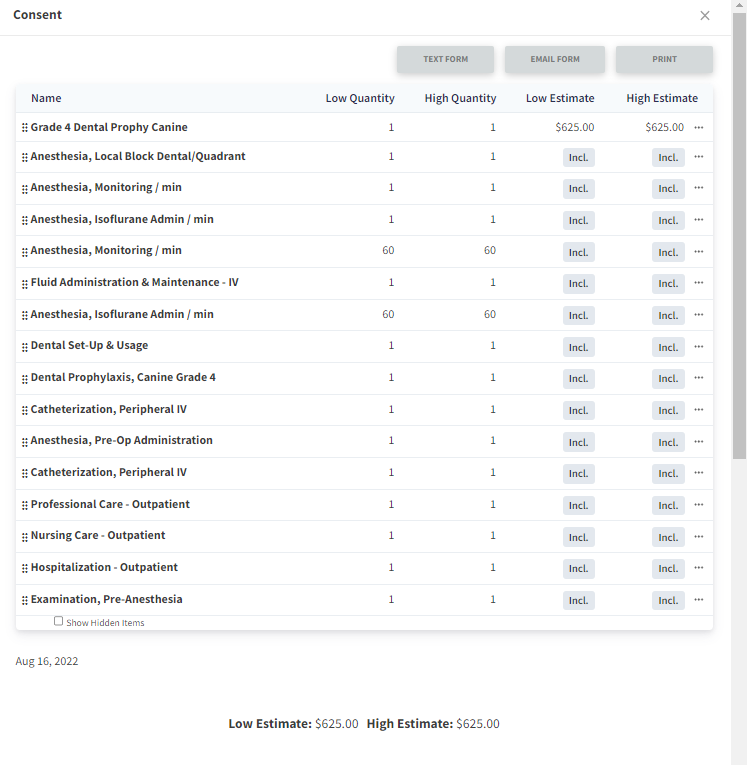Click low estimate $625.00 in Grade 4 Dental Prophy row
The height and width of the screenshot is (765, 747).
tap(575, 127)
